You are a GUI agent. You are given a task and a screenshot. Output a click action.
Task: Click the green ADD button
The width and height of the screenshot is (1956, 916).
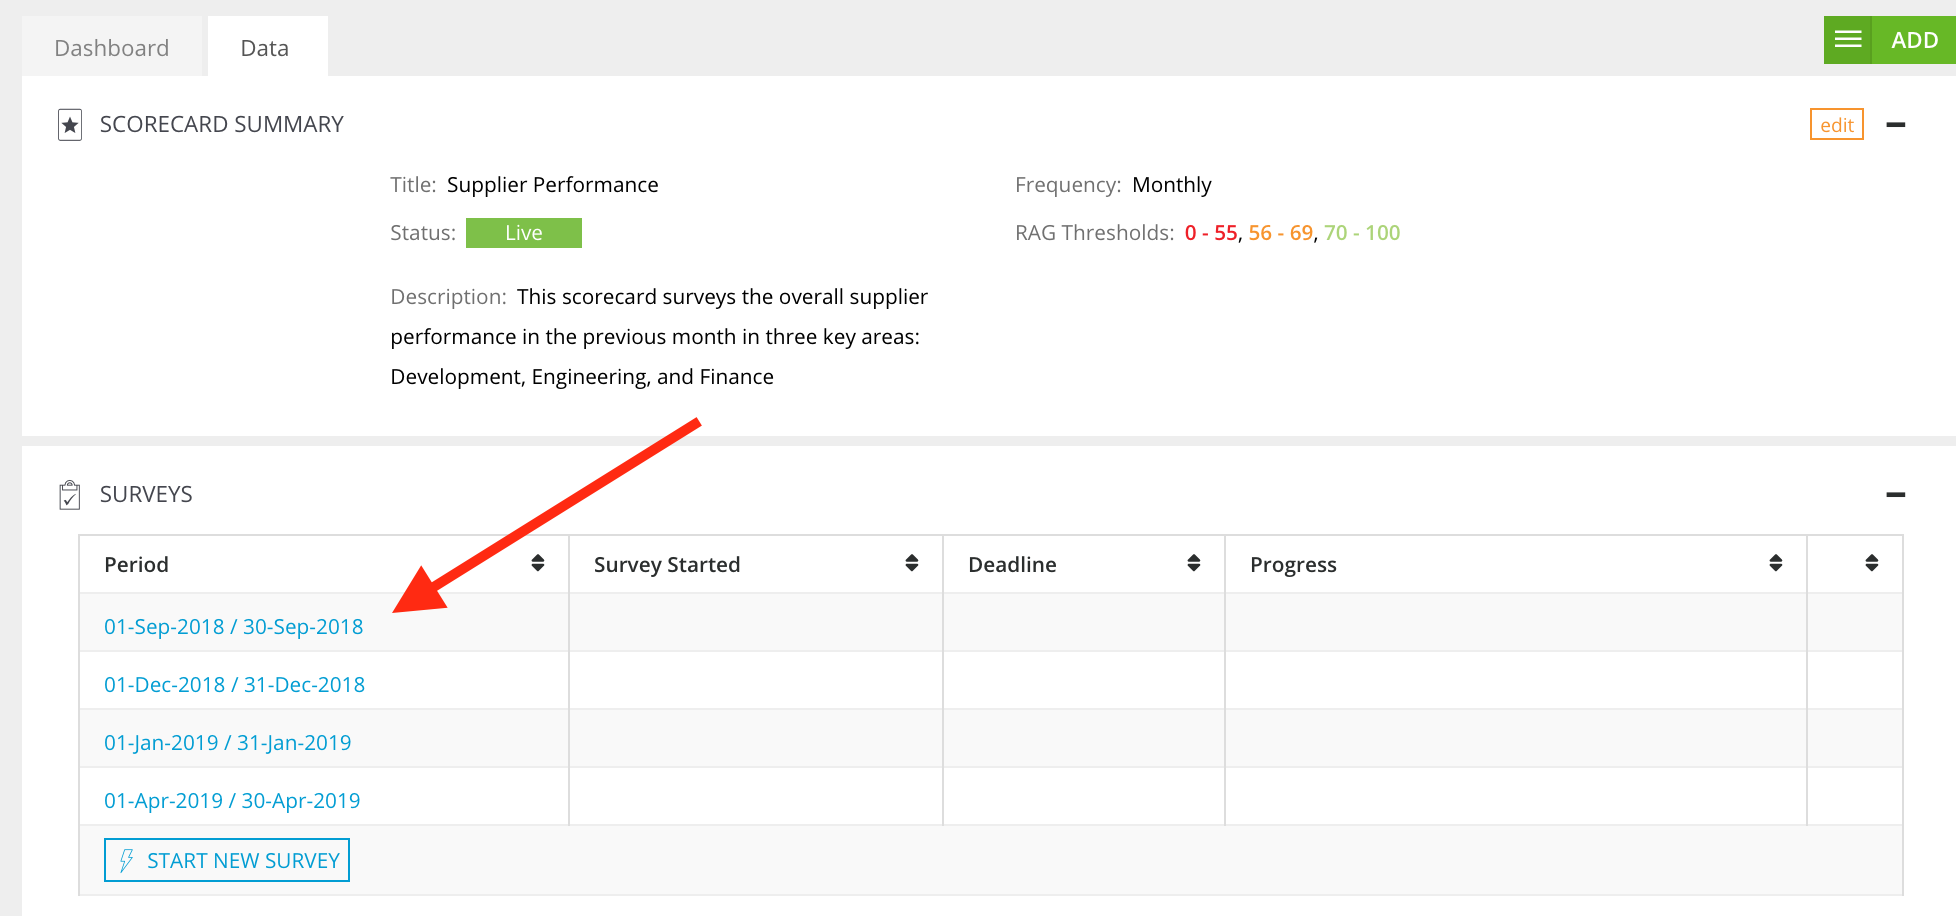[1914, 40]
